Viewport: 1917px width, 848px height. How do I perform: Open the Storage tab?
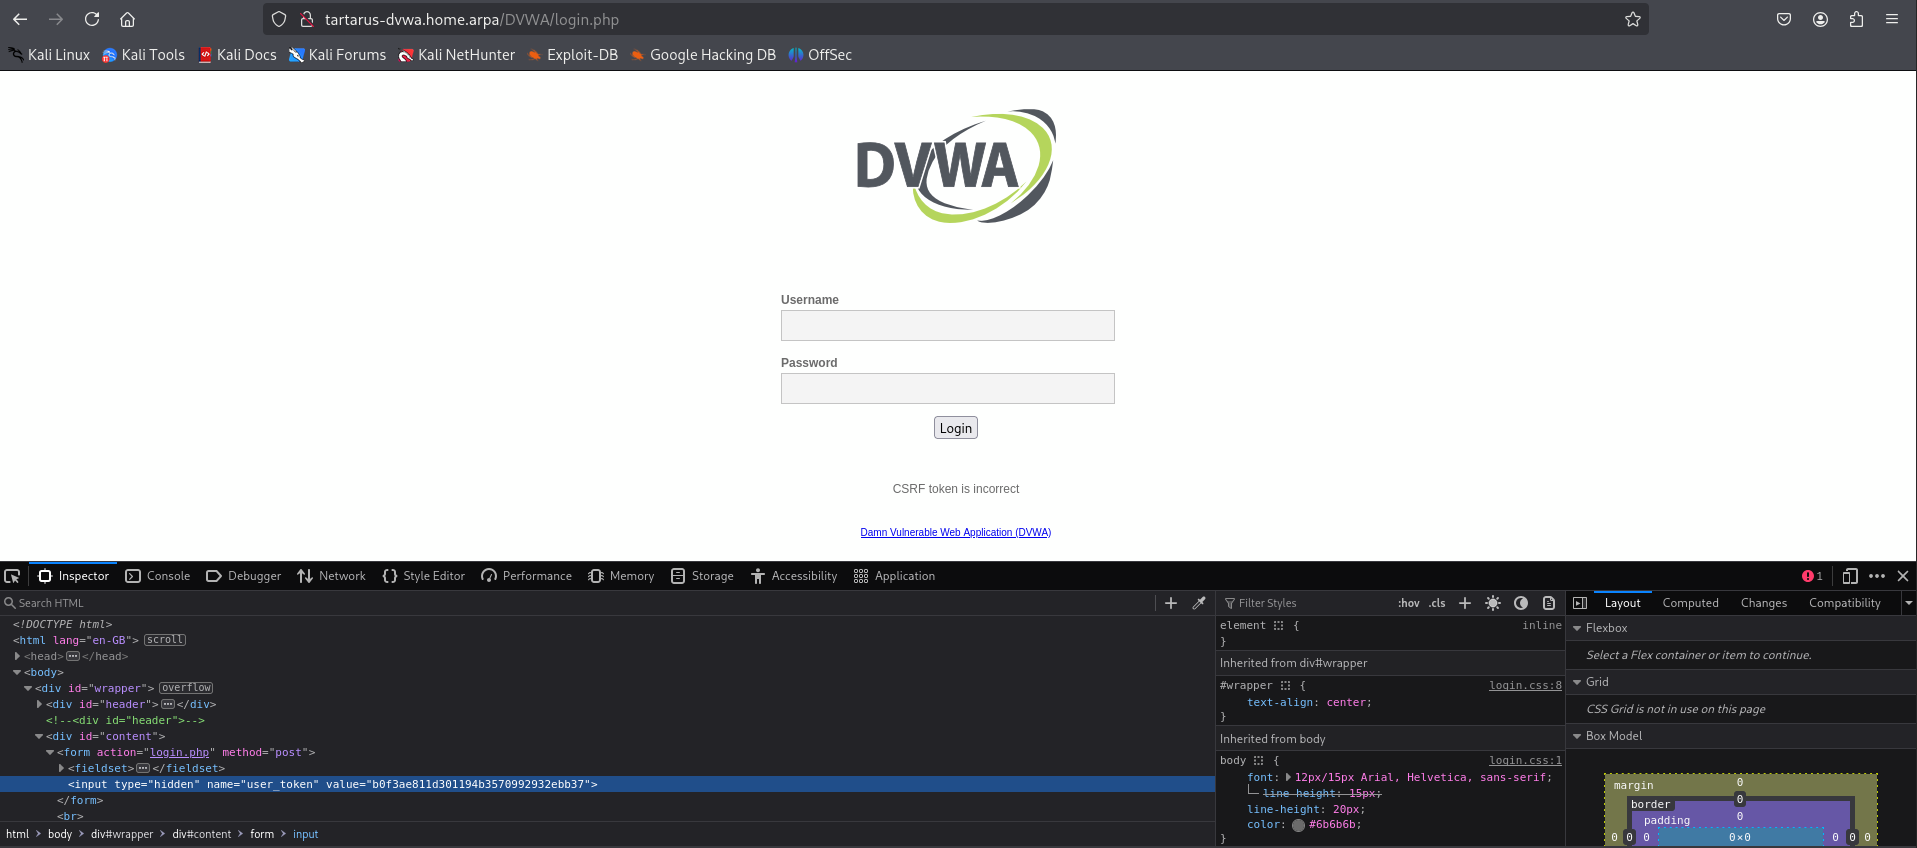(x=702, y=576)
